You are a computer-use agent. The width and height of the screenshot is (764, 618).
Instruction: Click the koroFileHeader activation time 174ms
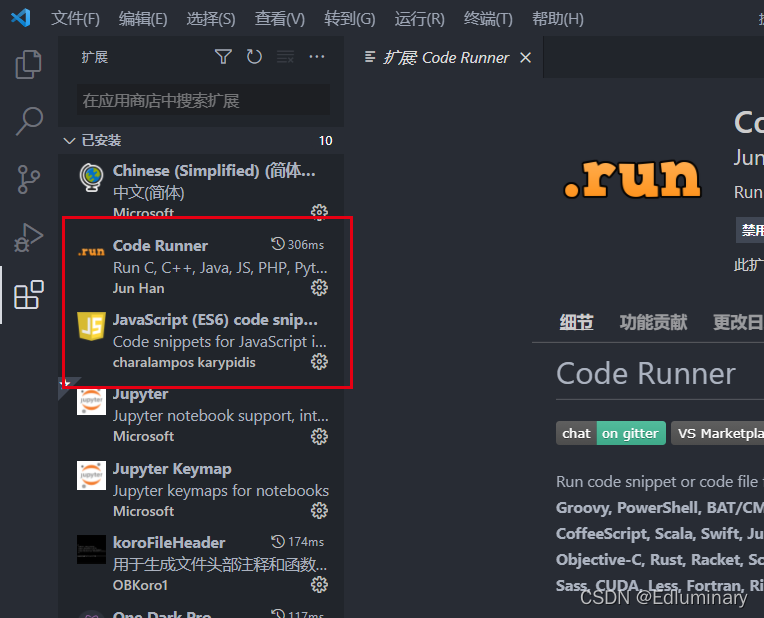298,541
